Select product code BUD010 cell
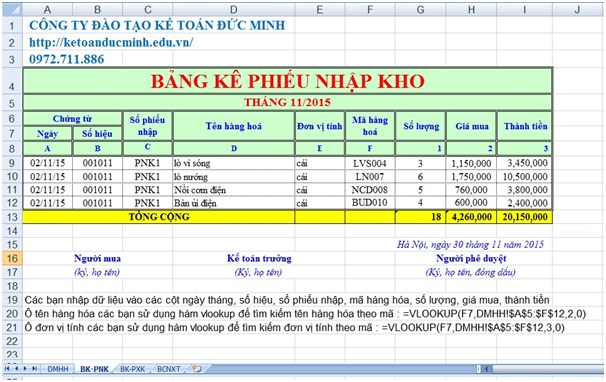Viewport: 606px width, 382px height. coord(370,203)
